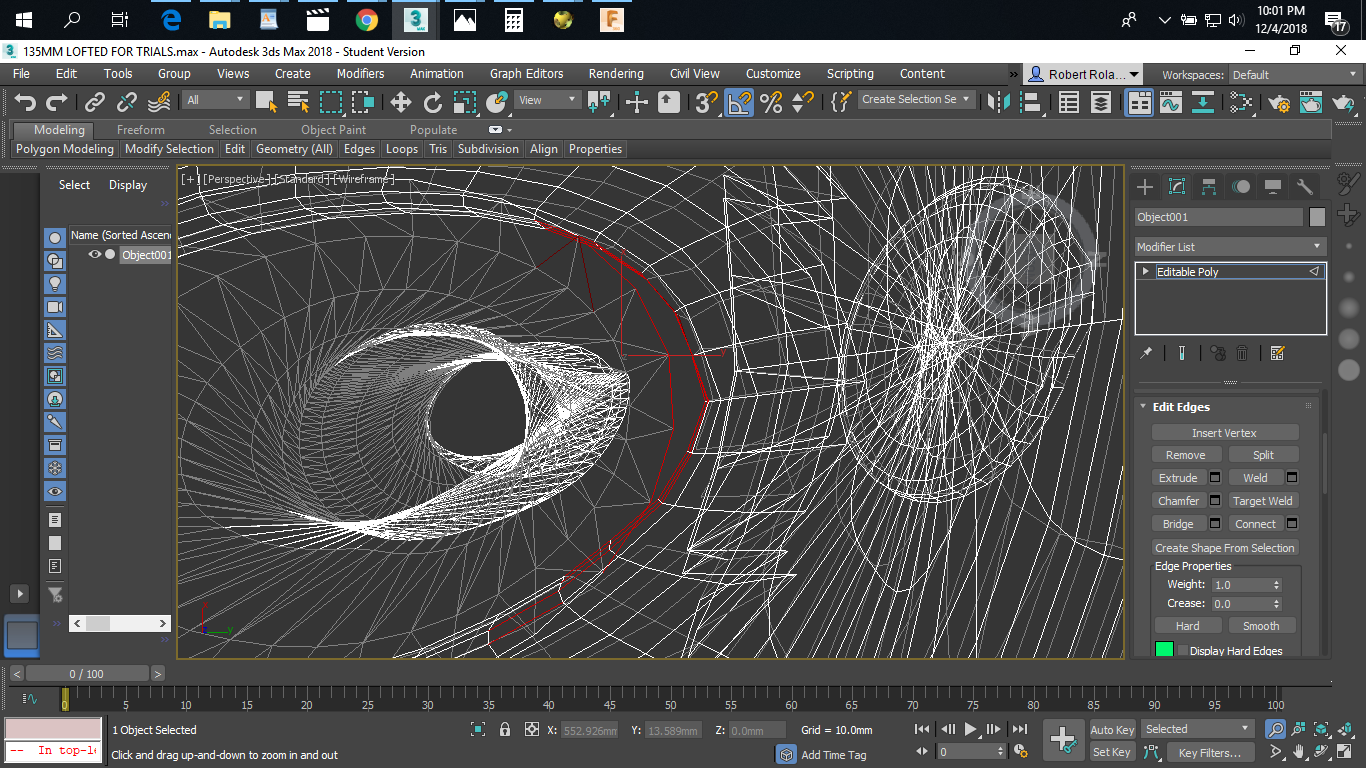Click Remove Modifier trash icon

1242,353
